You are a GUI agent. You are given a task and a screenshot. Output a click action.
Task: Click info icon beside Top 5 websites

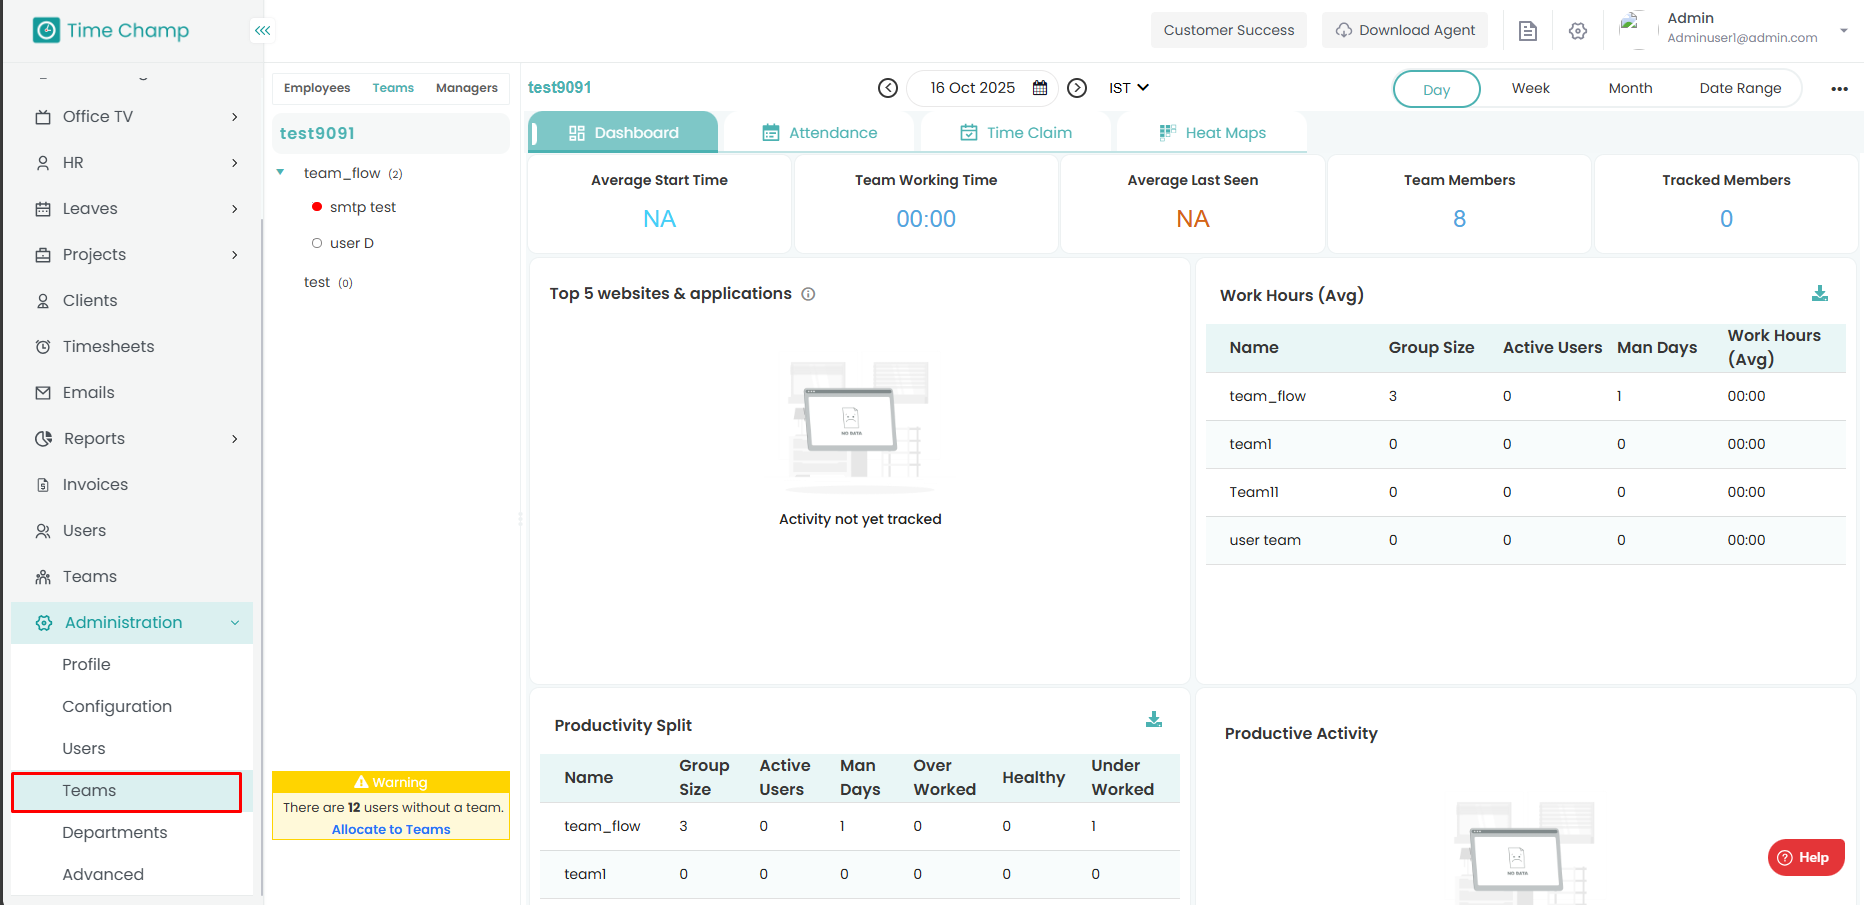point(808,294)
